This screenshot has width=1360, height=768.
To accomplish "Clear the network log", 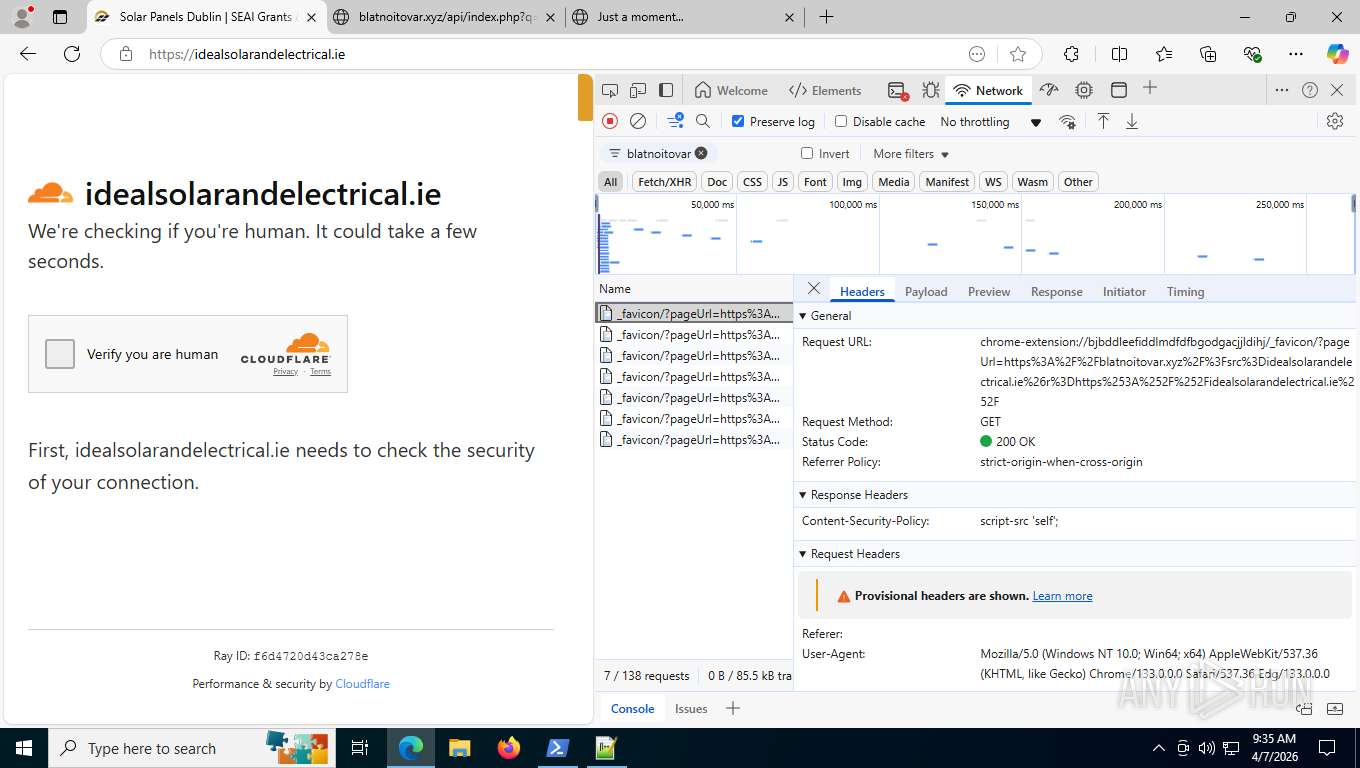I will tap(638, 121).
